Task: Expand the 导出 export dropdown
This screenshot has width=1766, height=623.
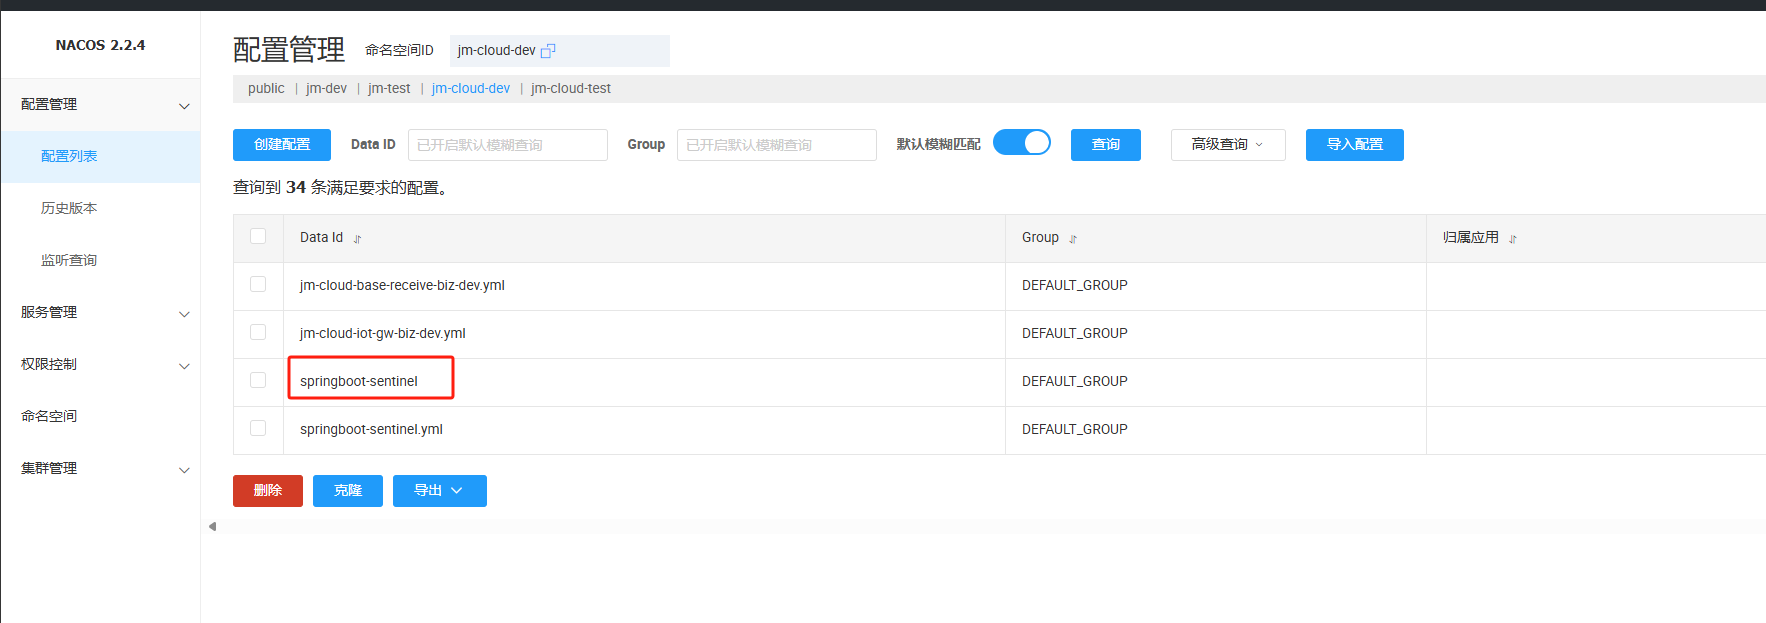Action: (x=439, y=491)
